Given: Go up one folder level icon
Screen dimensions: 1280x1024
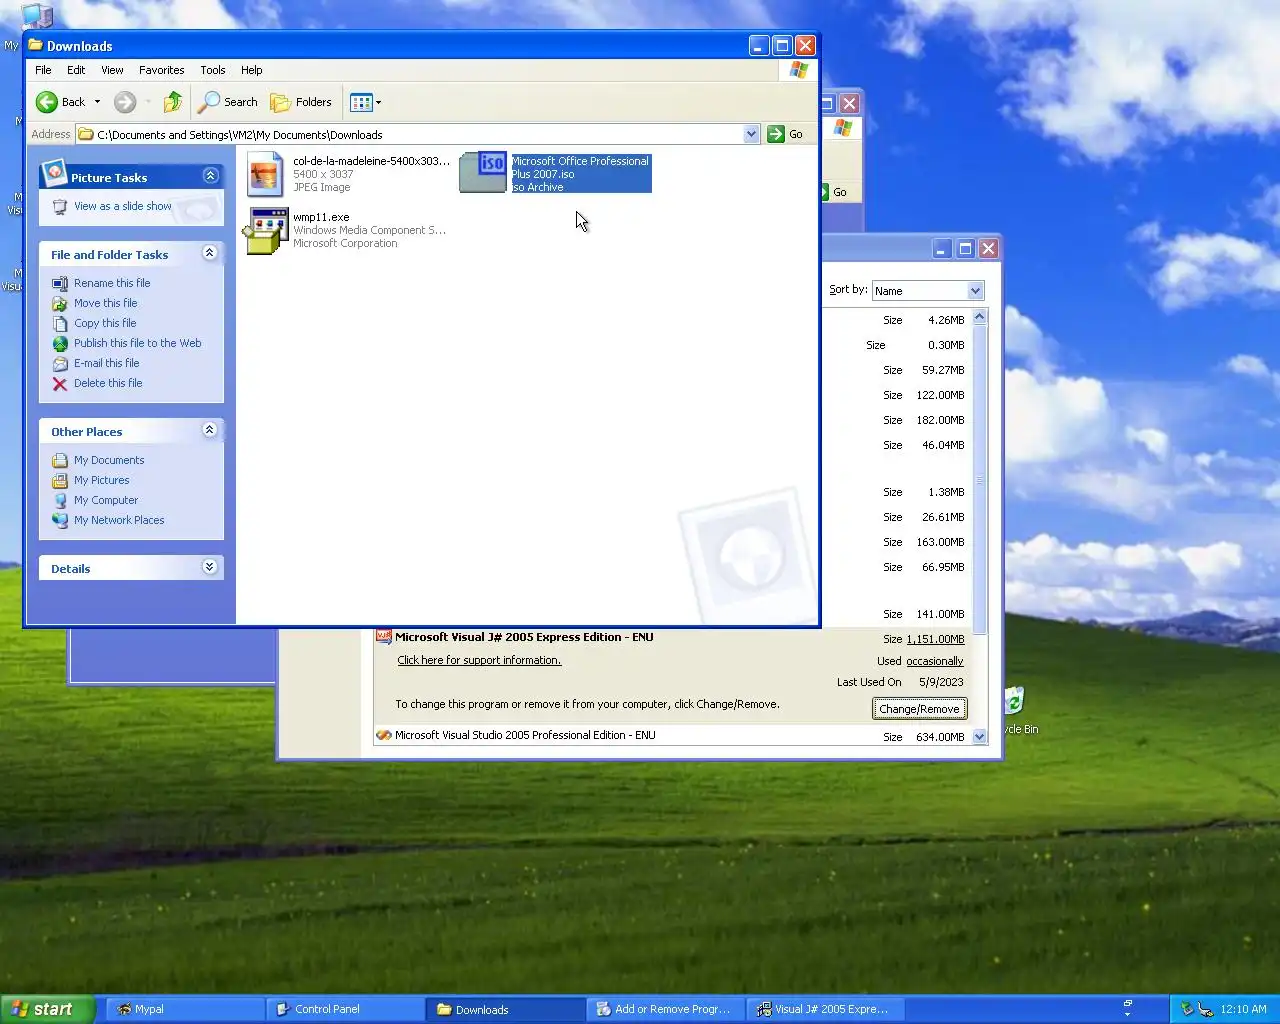Looking at the screenshot, I should point(173,102).
